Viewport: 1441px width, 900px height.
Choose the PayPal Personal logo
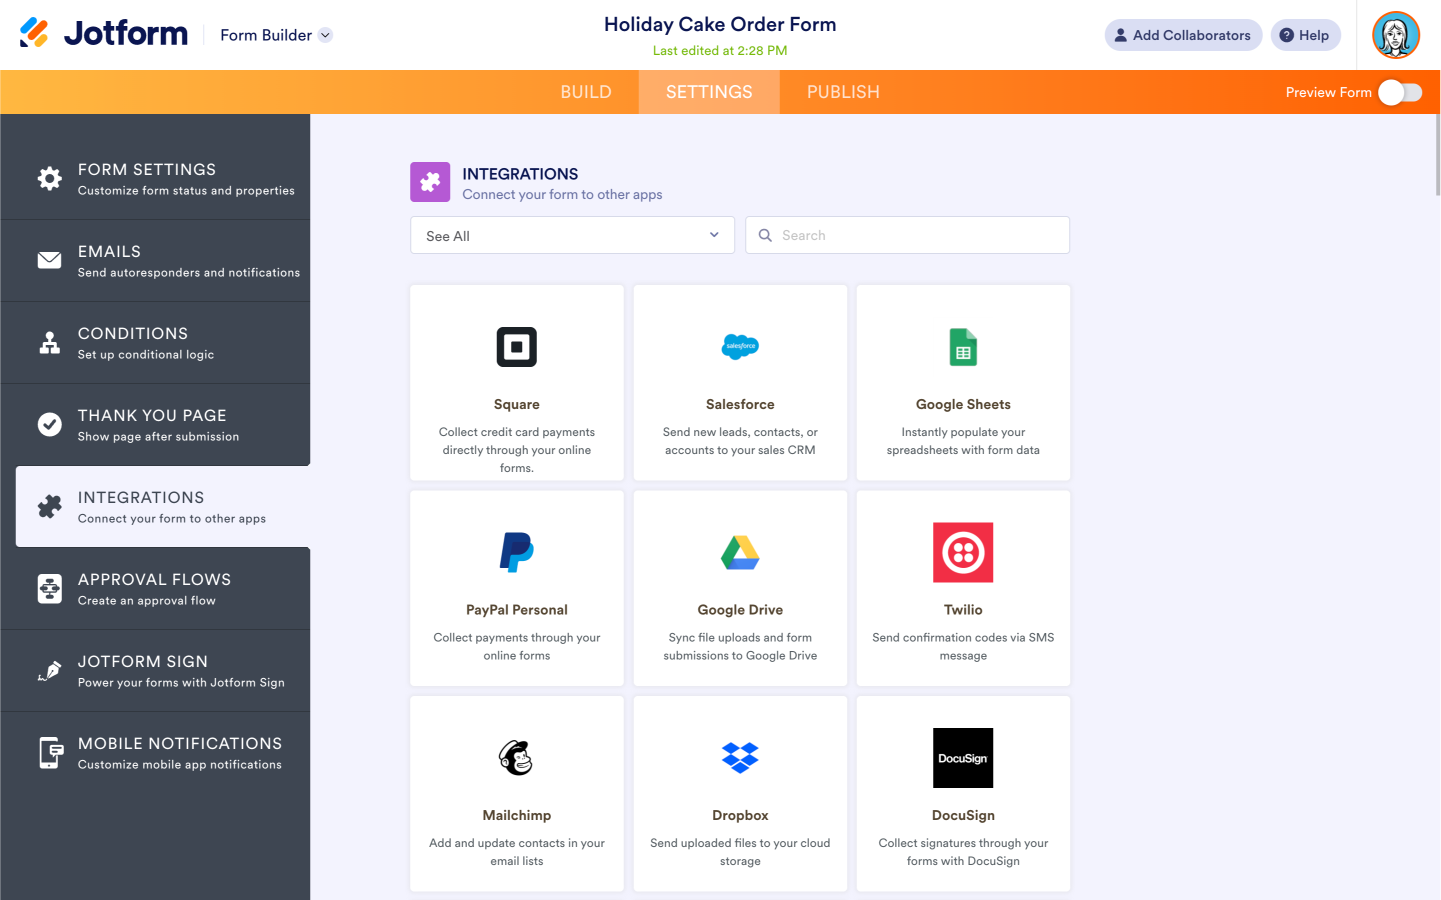(517, 552)
